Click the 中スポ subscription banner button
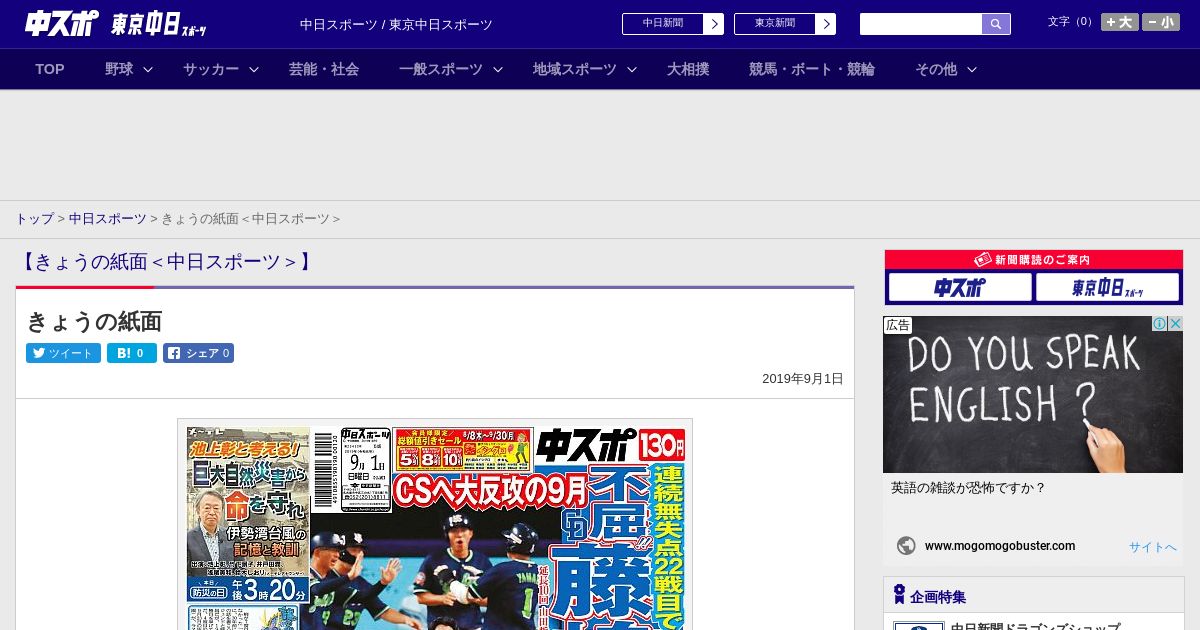The height and width of the screenshot is (630, 1200). (x=960, y=288)
